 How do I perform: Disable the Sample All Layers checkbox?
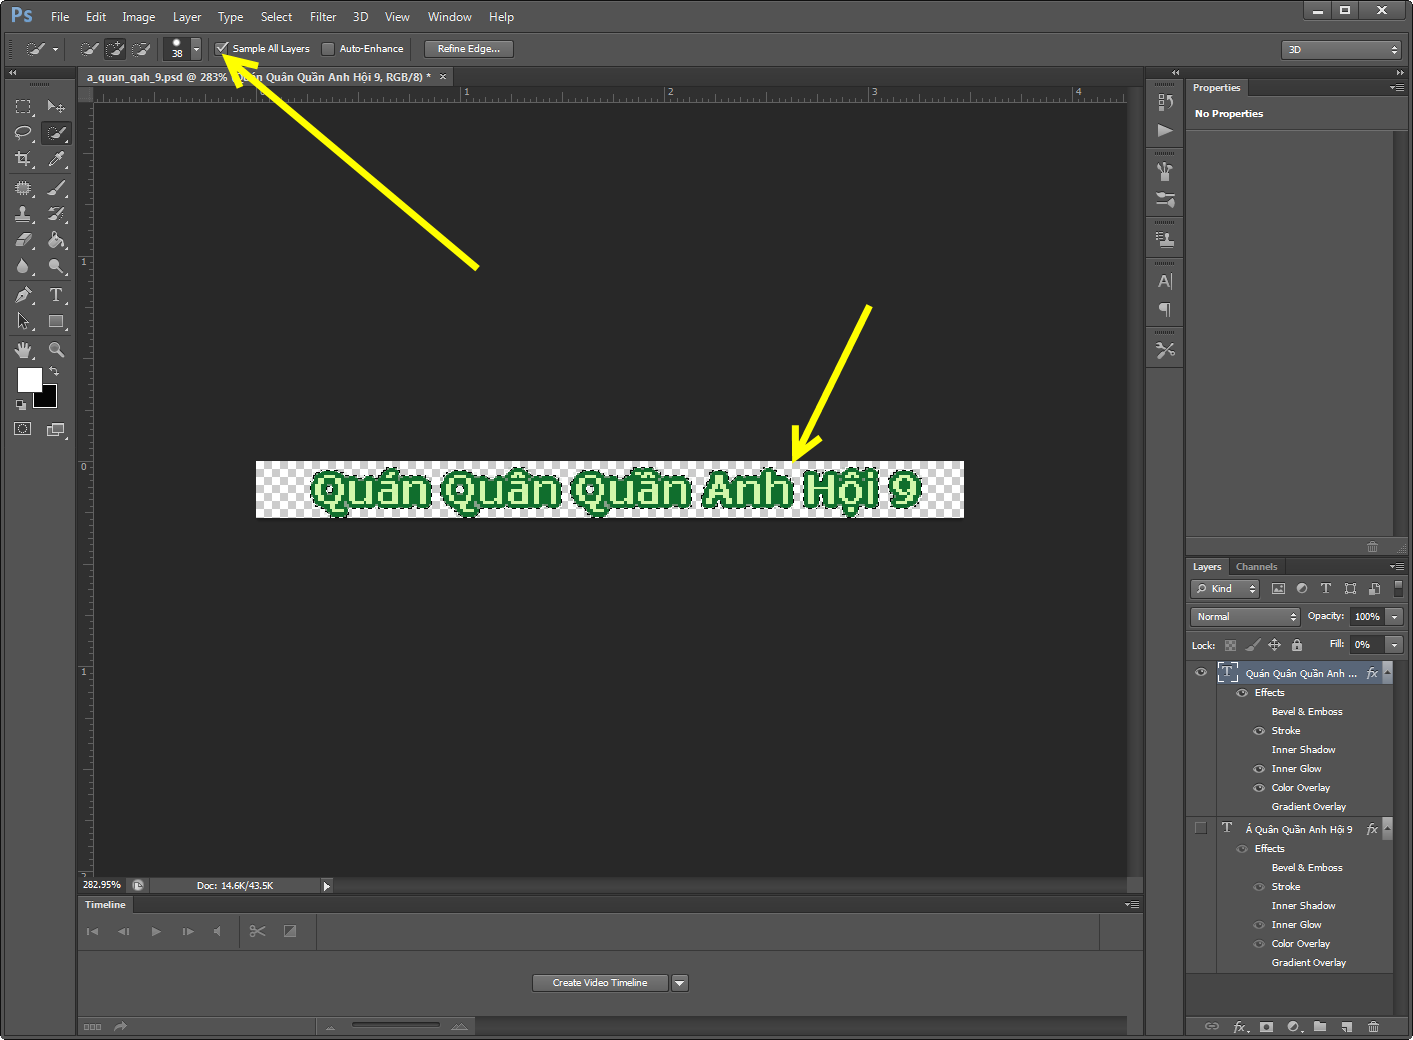(x=222, y=48)
